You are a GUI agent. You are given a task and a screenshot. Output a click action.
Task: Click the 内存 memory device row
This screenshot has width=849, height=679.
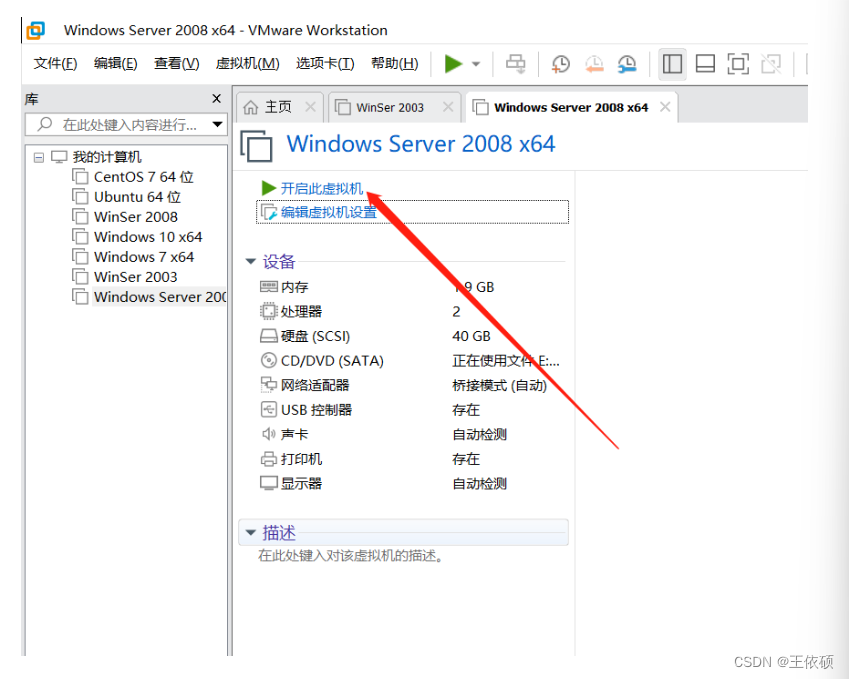click(x=412, y=287)
